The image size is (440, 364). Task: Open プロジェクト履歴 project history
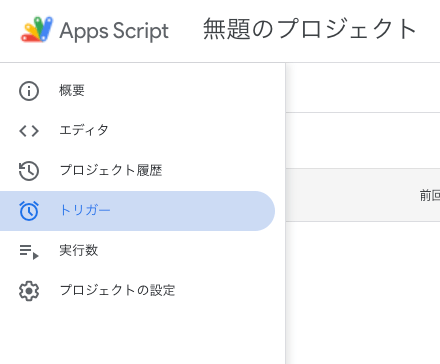pos(137,171)
